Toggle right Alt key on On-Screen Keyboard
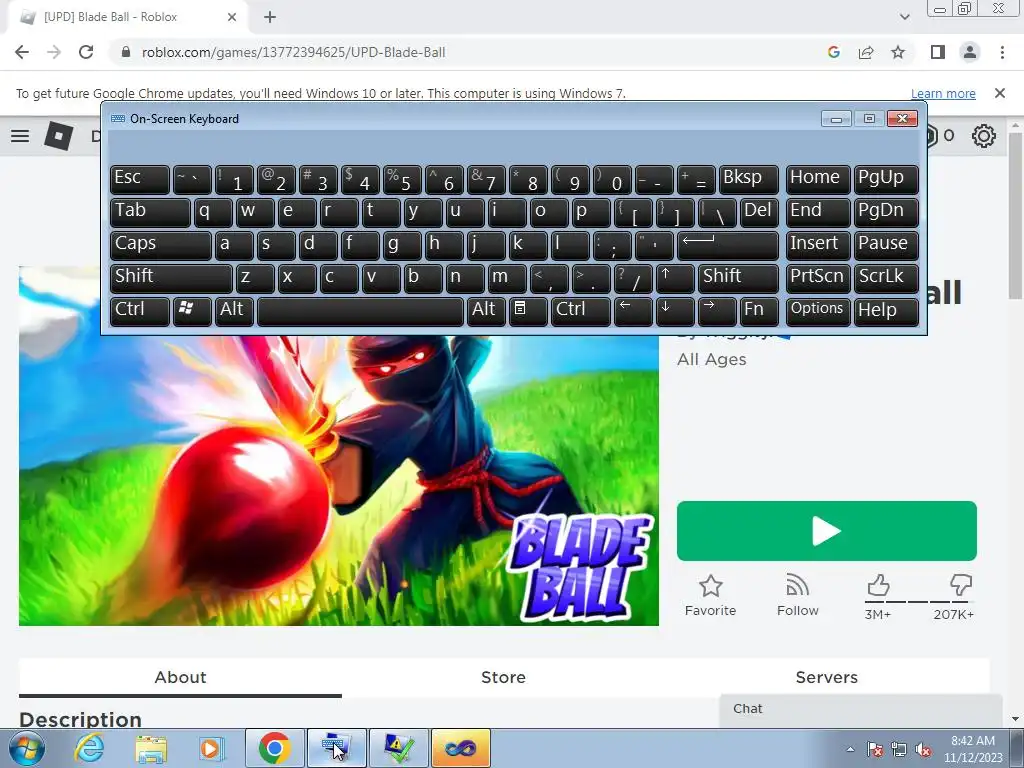The image size is (1024, 768). (x=486, y=310)
